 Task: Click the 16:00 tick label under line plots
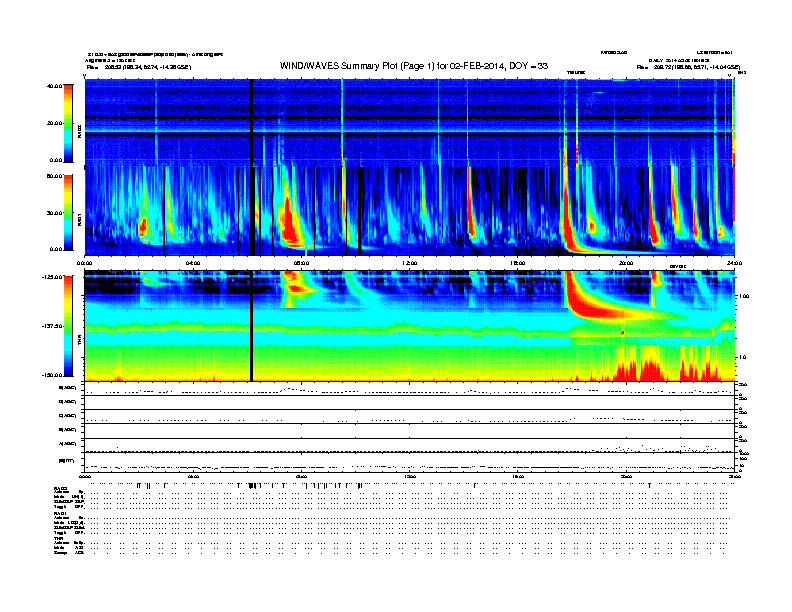click(x=518, y=476)
